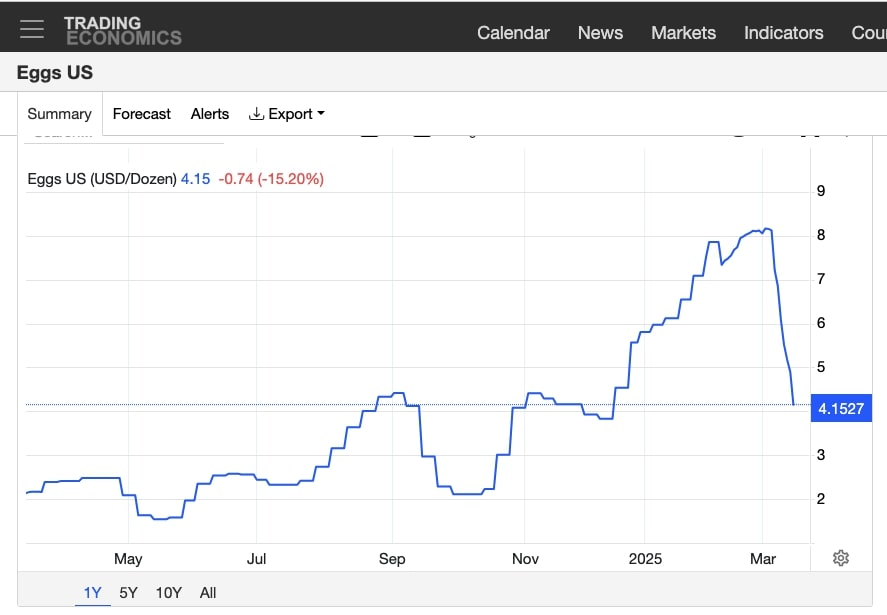Open chart settings via the gear icon
Viewport: 887px width, 615px height.
point(840,557)
